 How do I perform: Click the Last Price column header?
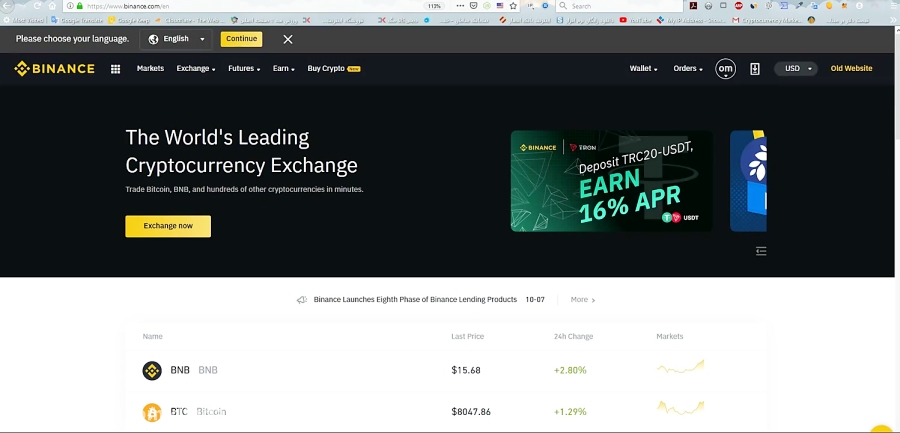(467, 337)
